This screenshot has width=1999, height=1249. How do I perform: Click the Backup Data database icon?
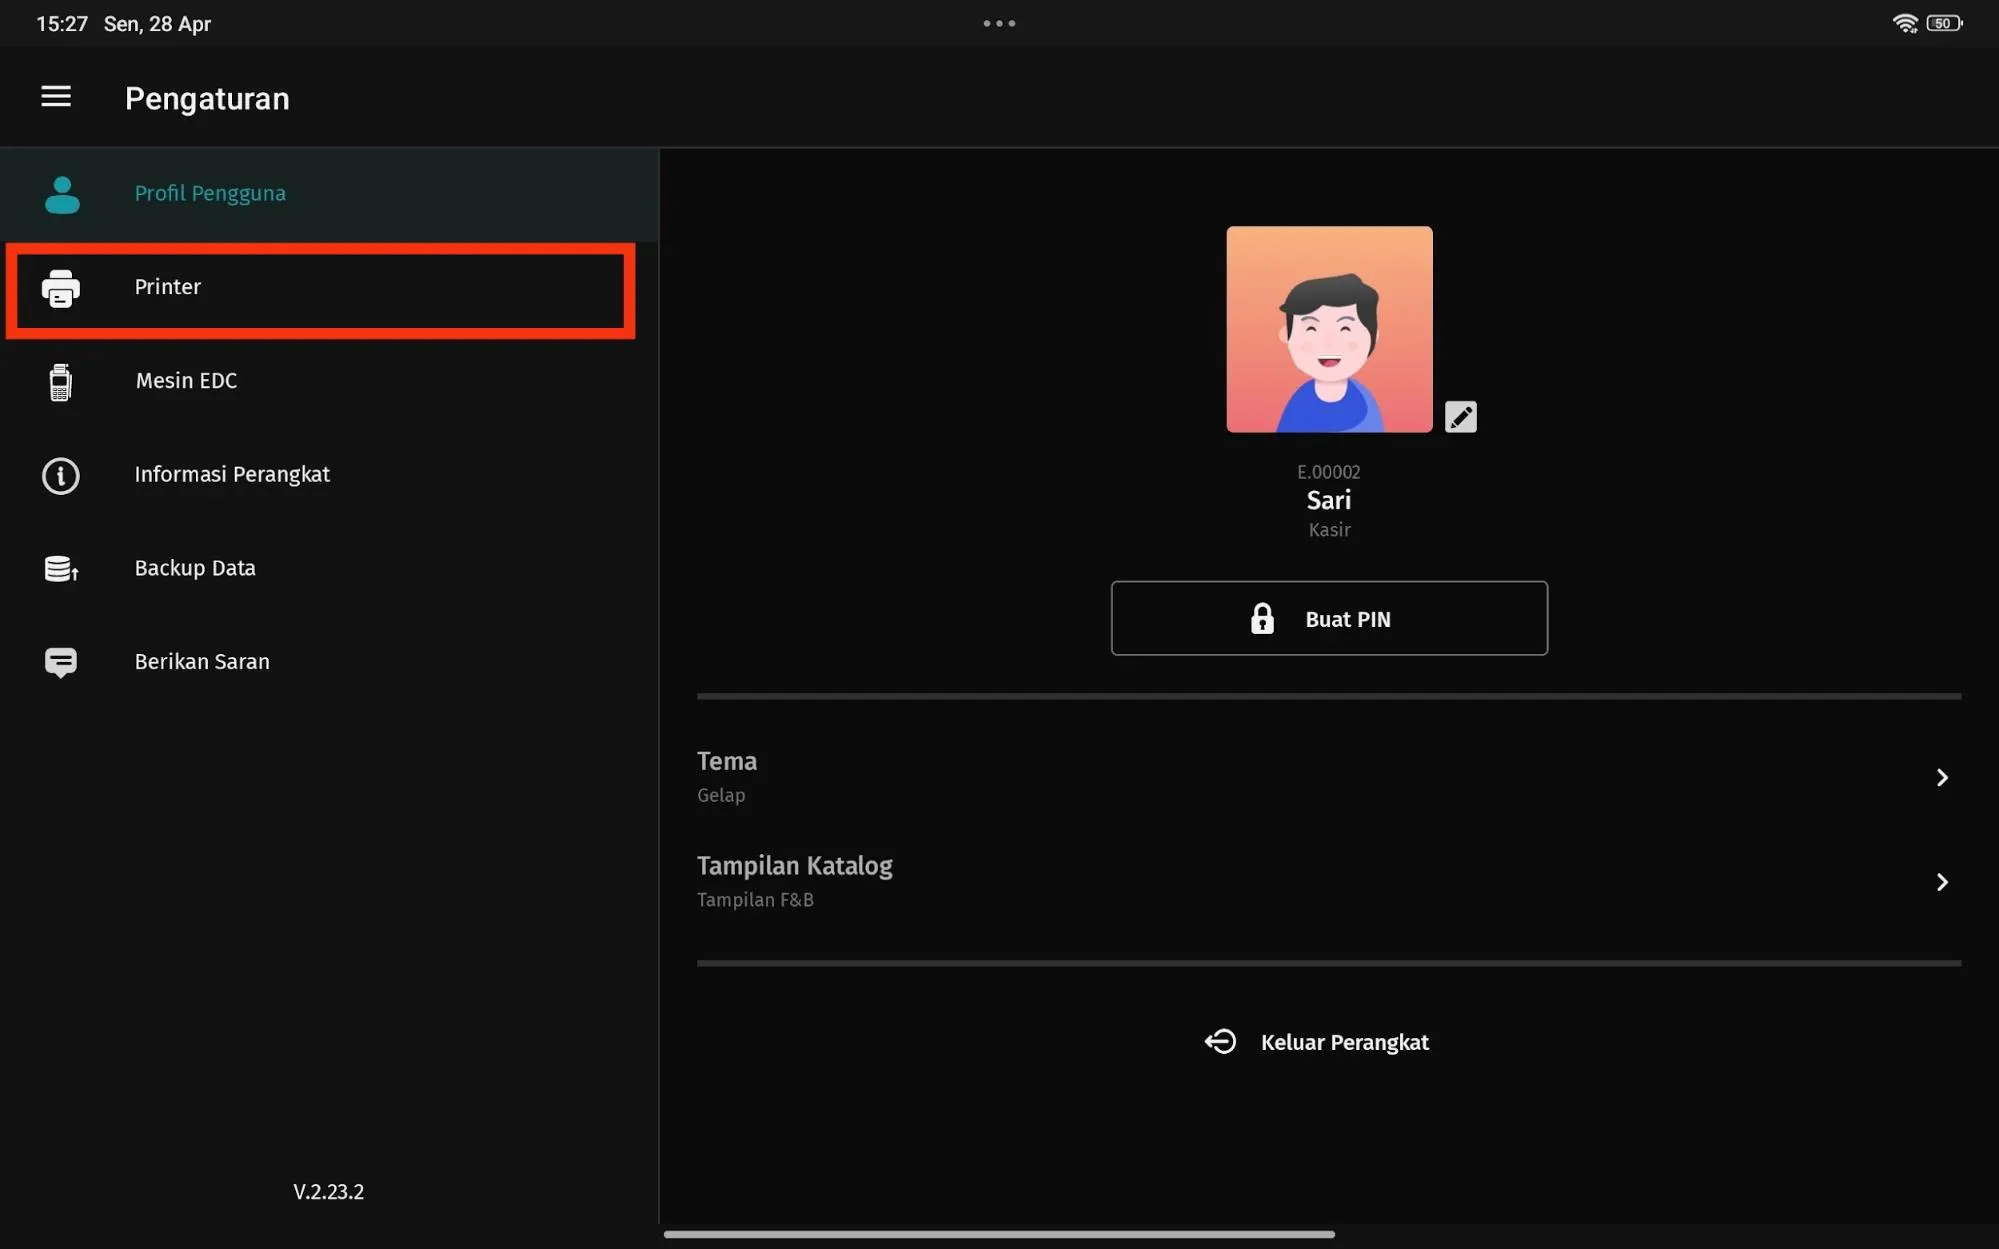tap(60, 568)
